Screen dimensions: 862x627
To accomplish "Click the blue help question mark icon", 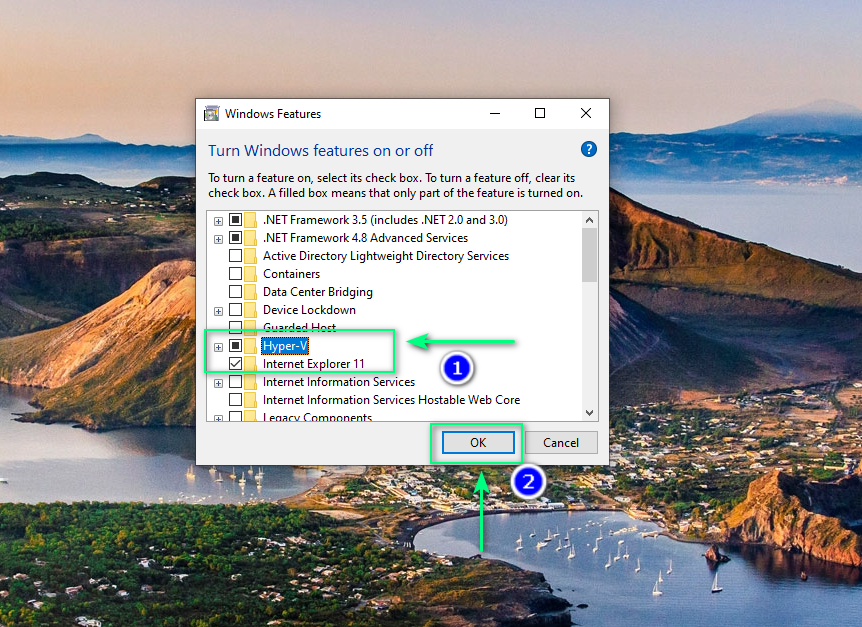I will pos(589,149).
